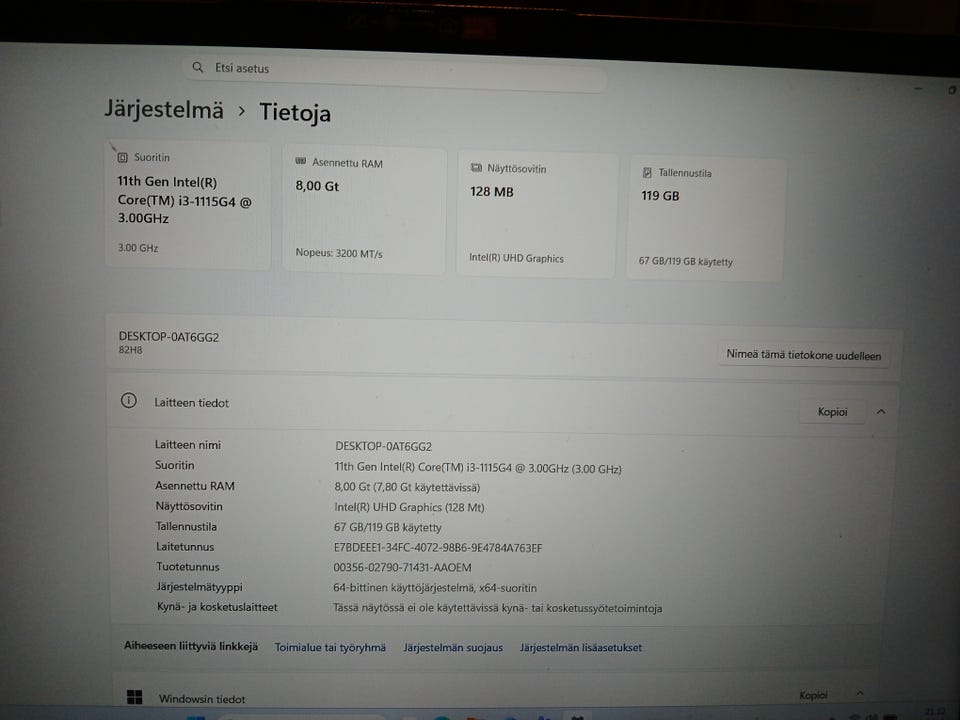Click the Näyttösovitin display adapter icon

tap(476, 167)
